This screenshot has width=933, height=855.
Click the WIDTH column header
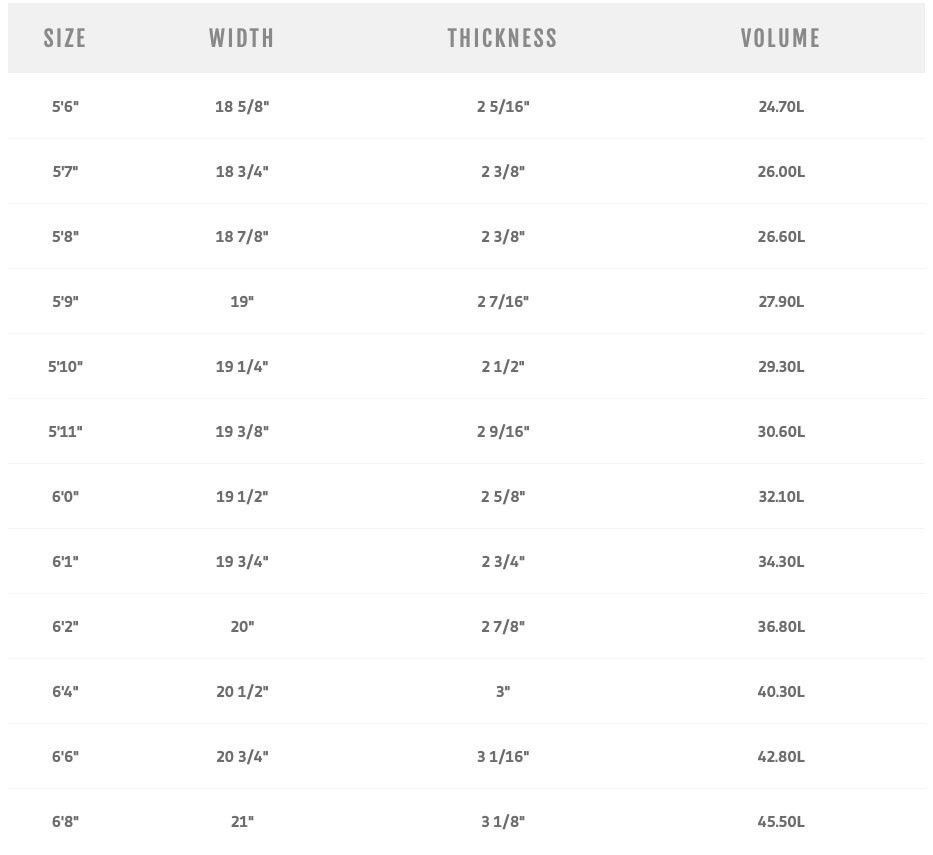[x=242, y=38]
